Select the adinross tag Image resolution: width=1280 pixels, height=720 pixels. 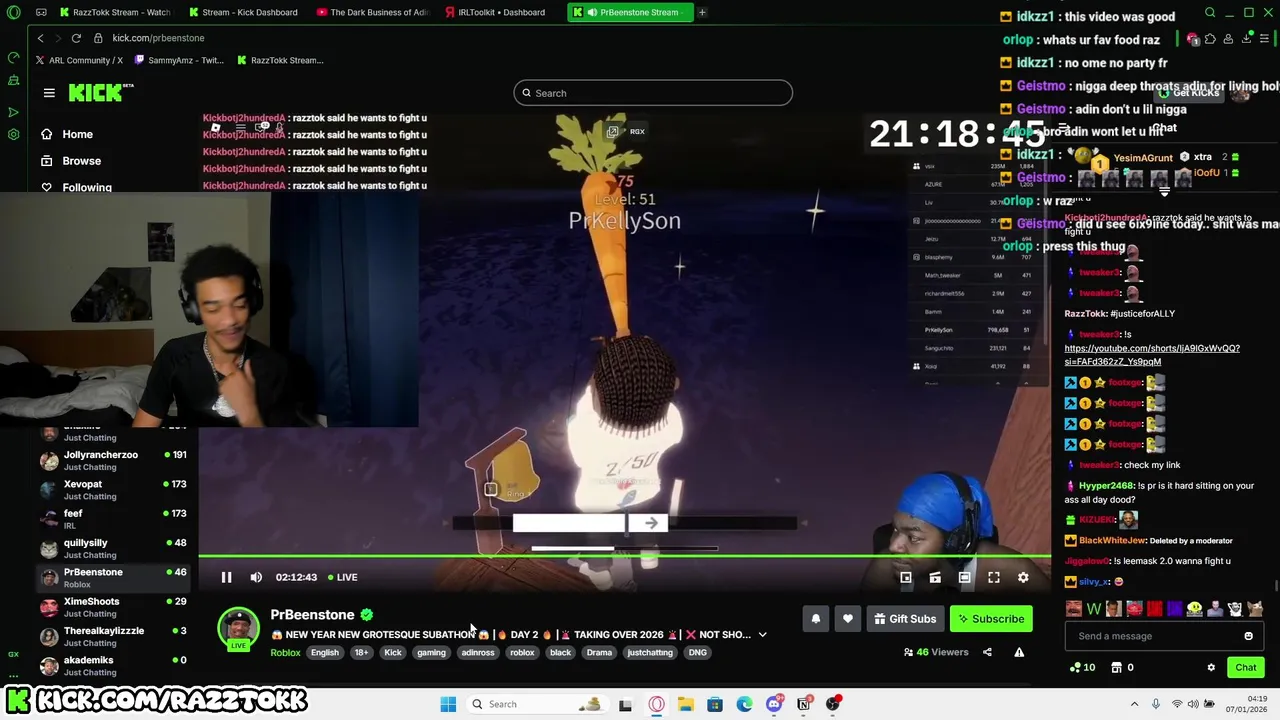pyautogui.click(x=478, y=652)
